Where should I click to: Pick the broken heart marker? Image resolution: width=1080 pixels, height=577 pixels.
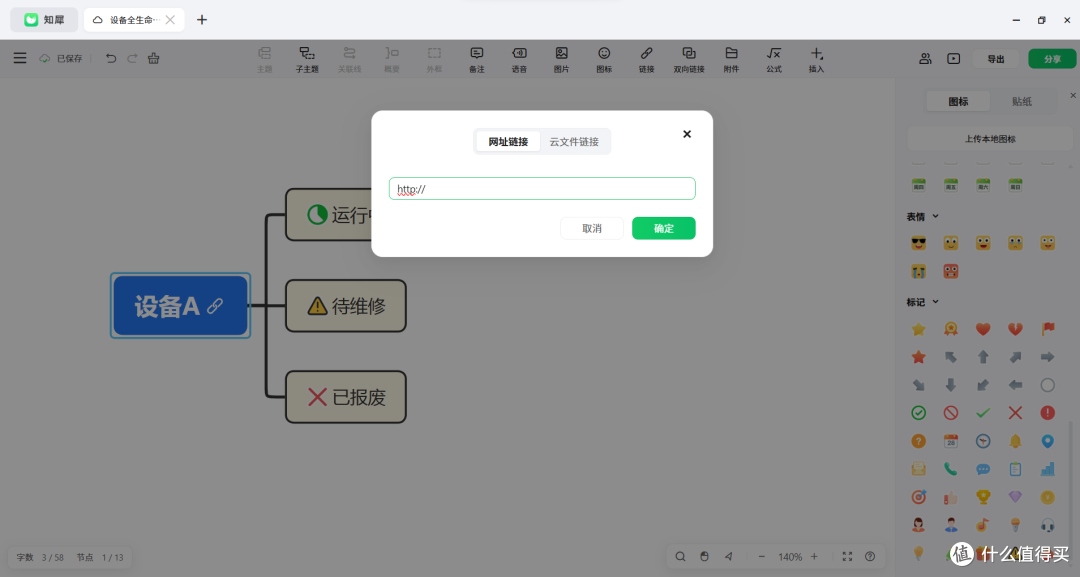click(1015, 329)
